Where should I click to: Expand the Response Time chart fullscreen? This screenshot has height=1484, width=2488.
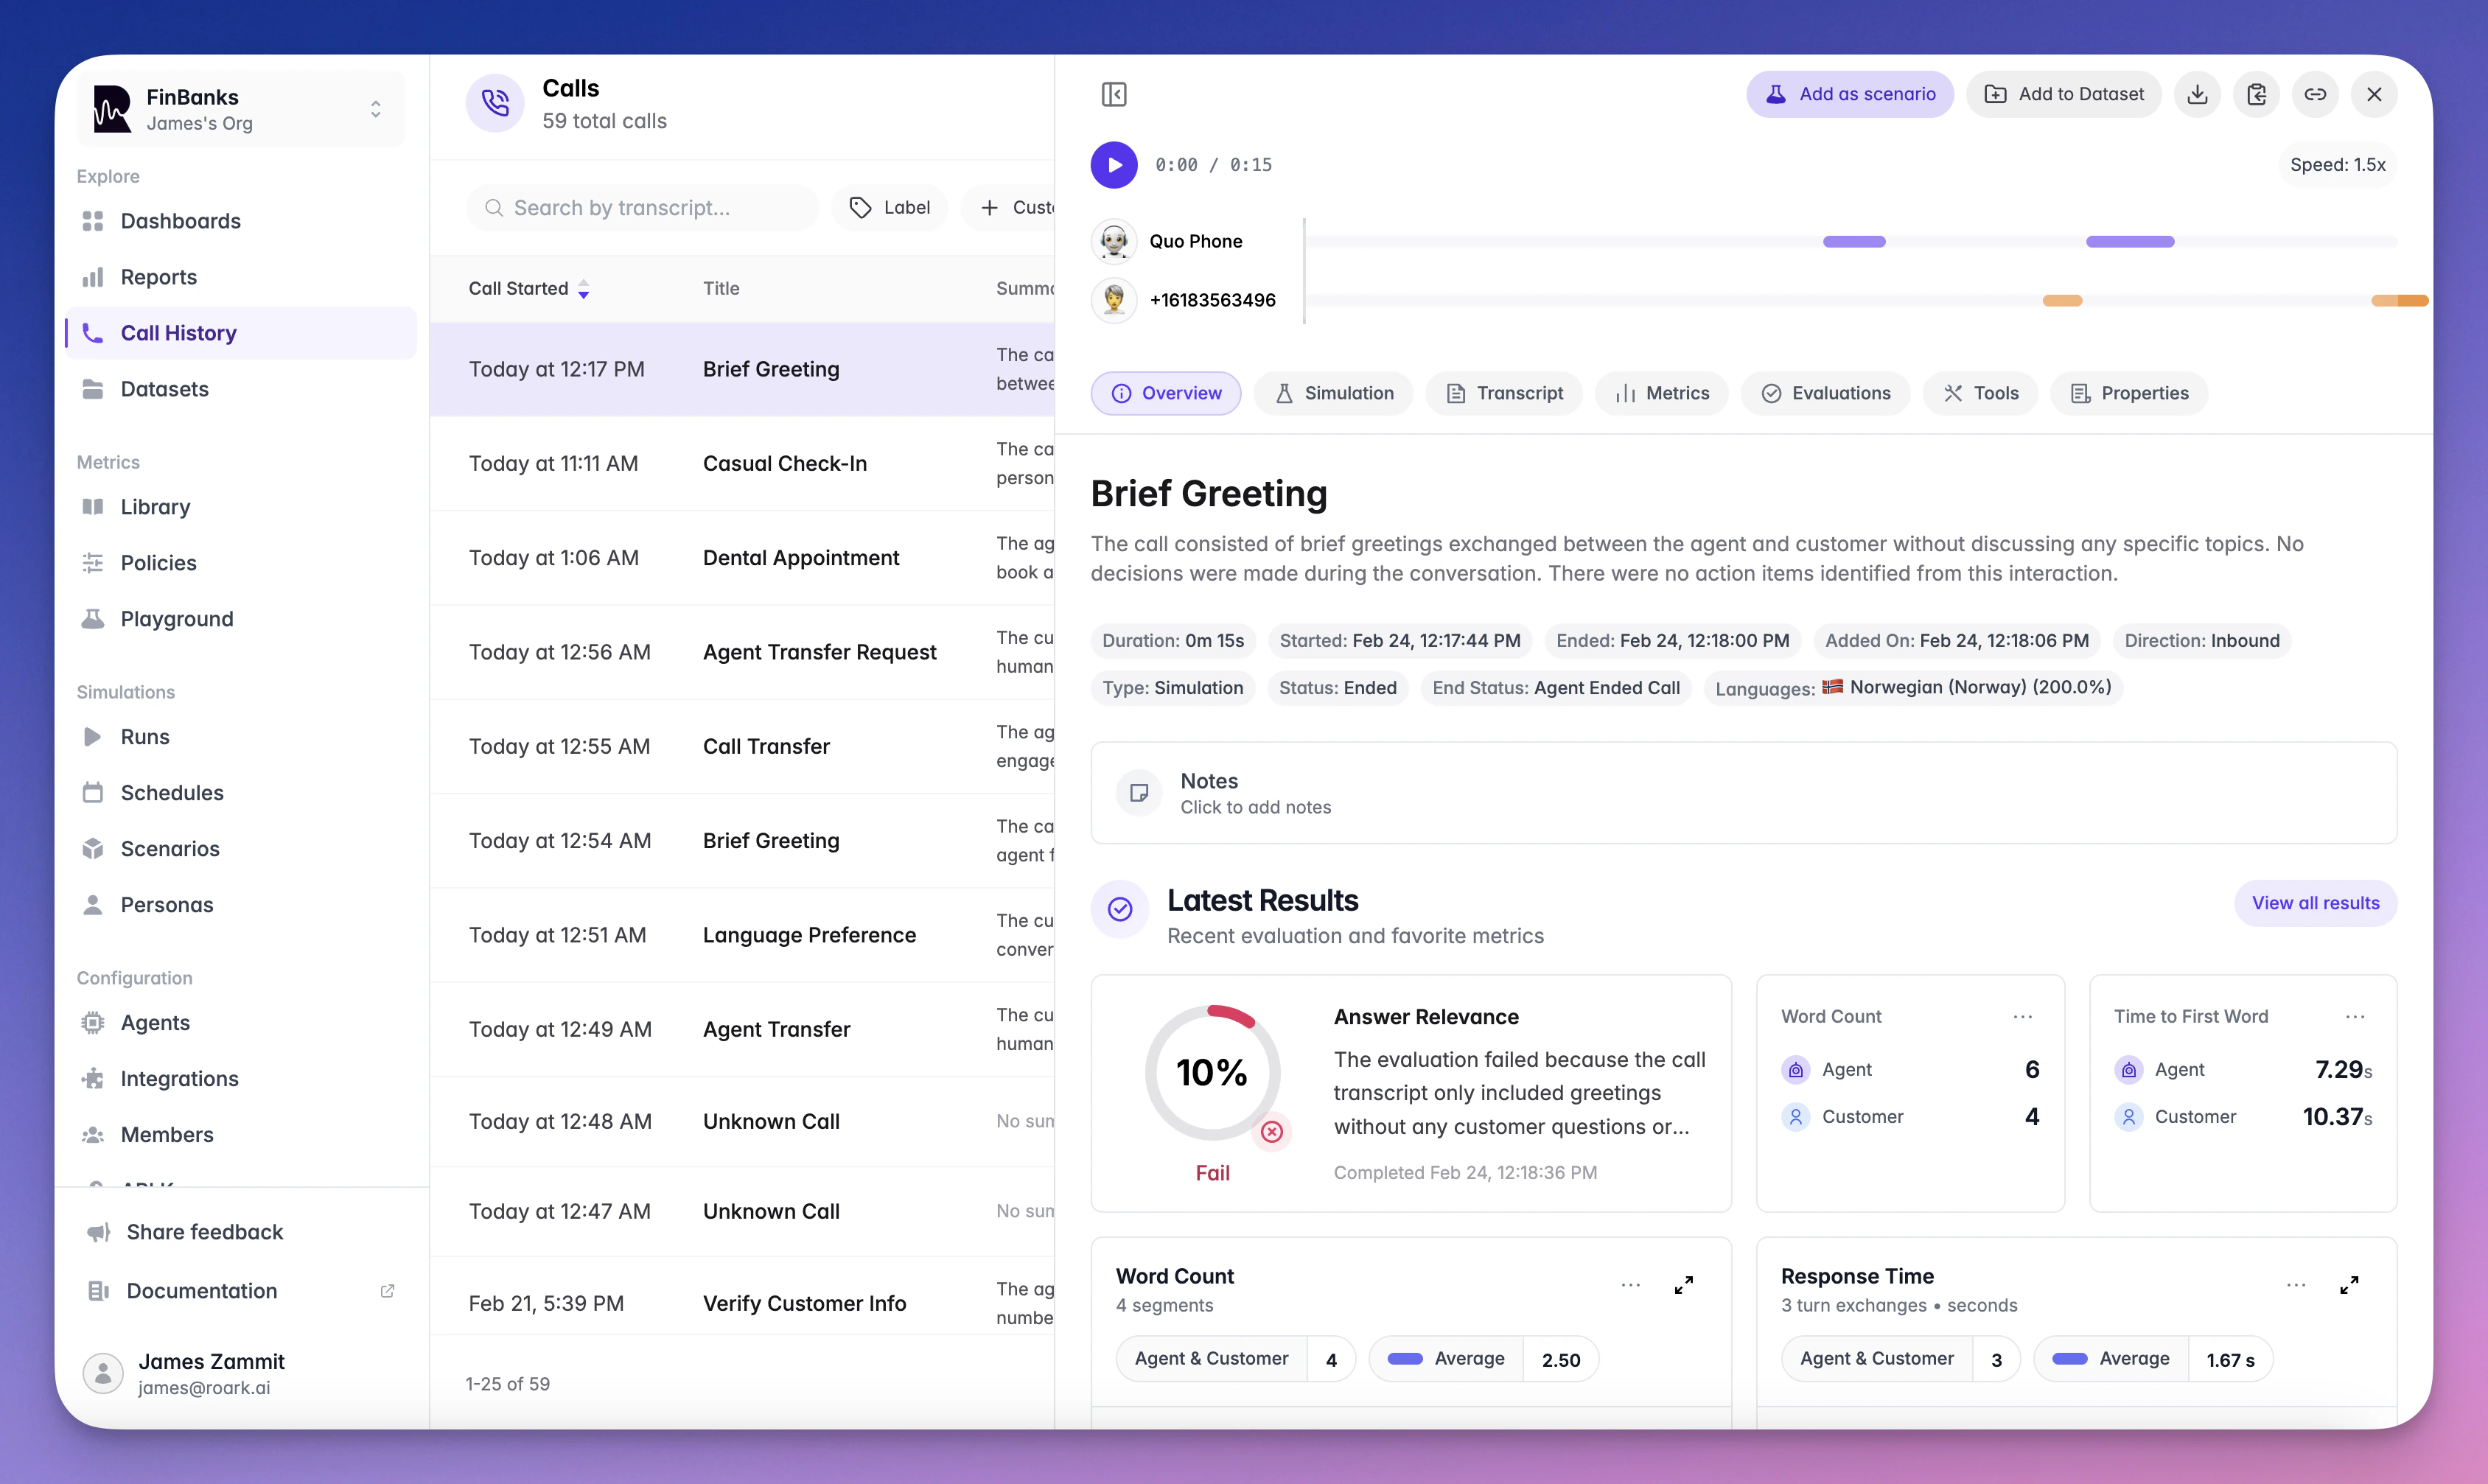coord(2349,1285)
